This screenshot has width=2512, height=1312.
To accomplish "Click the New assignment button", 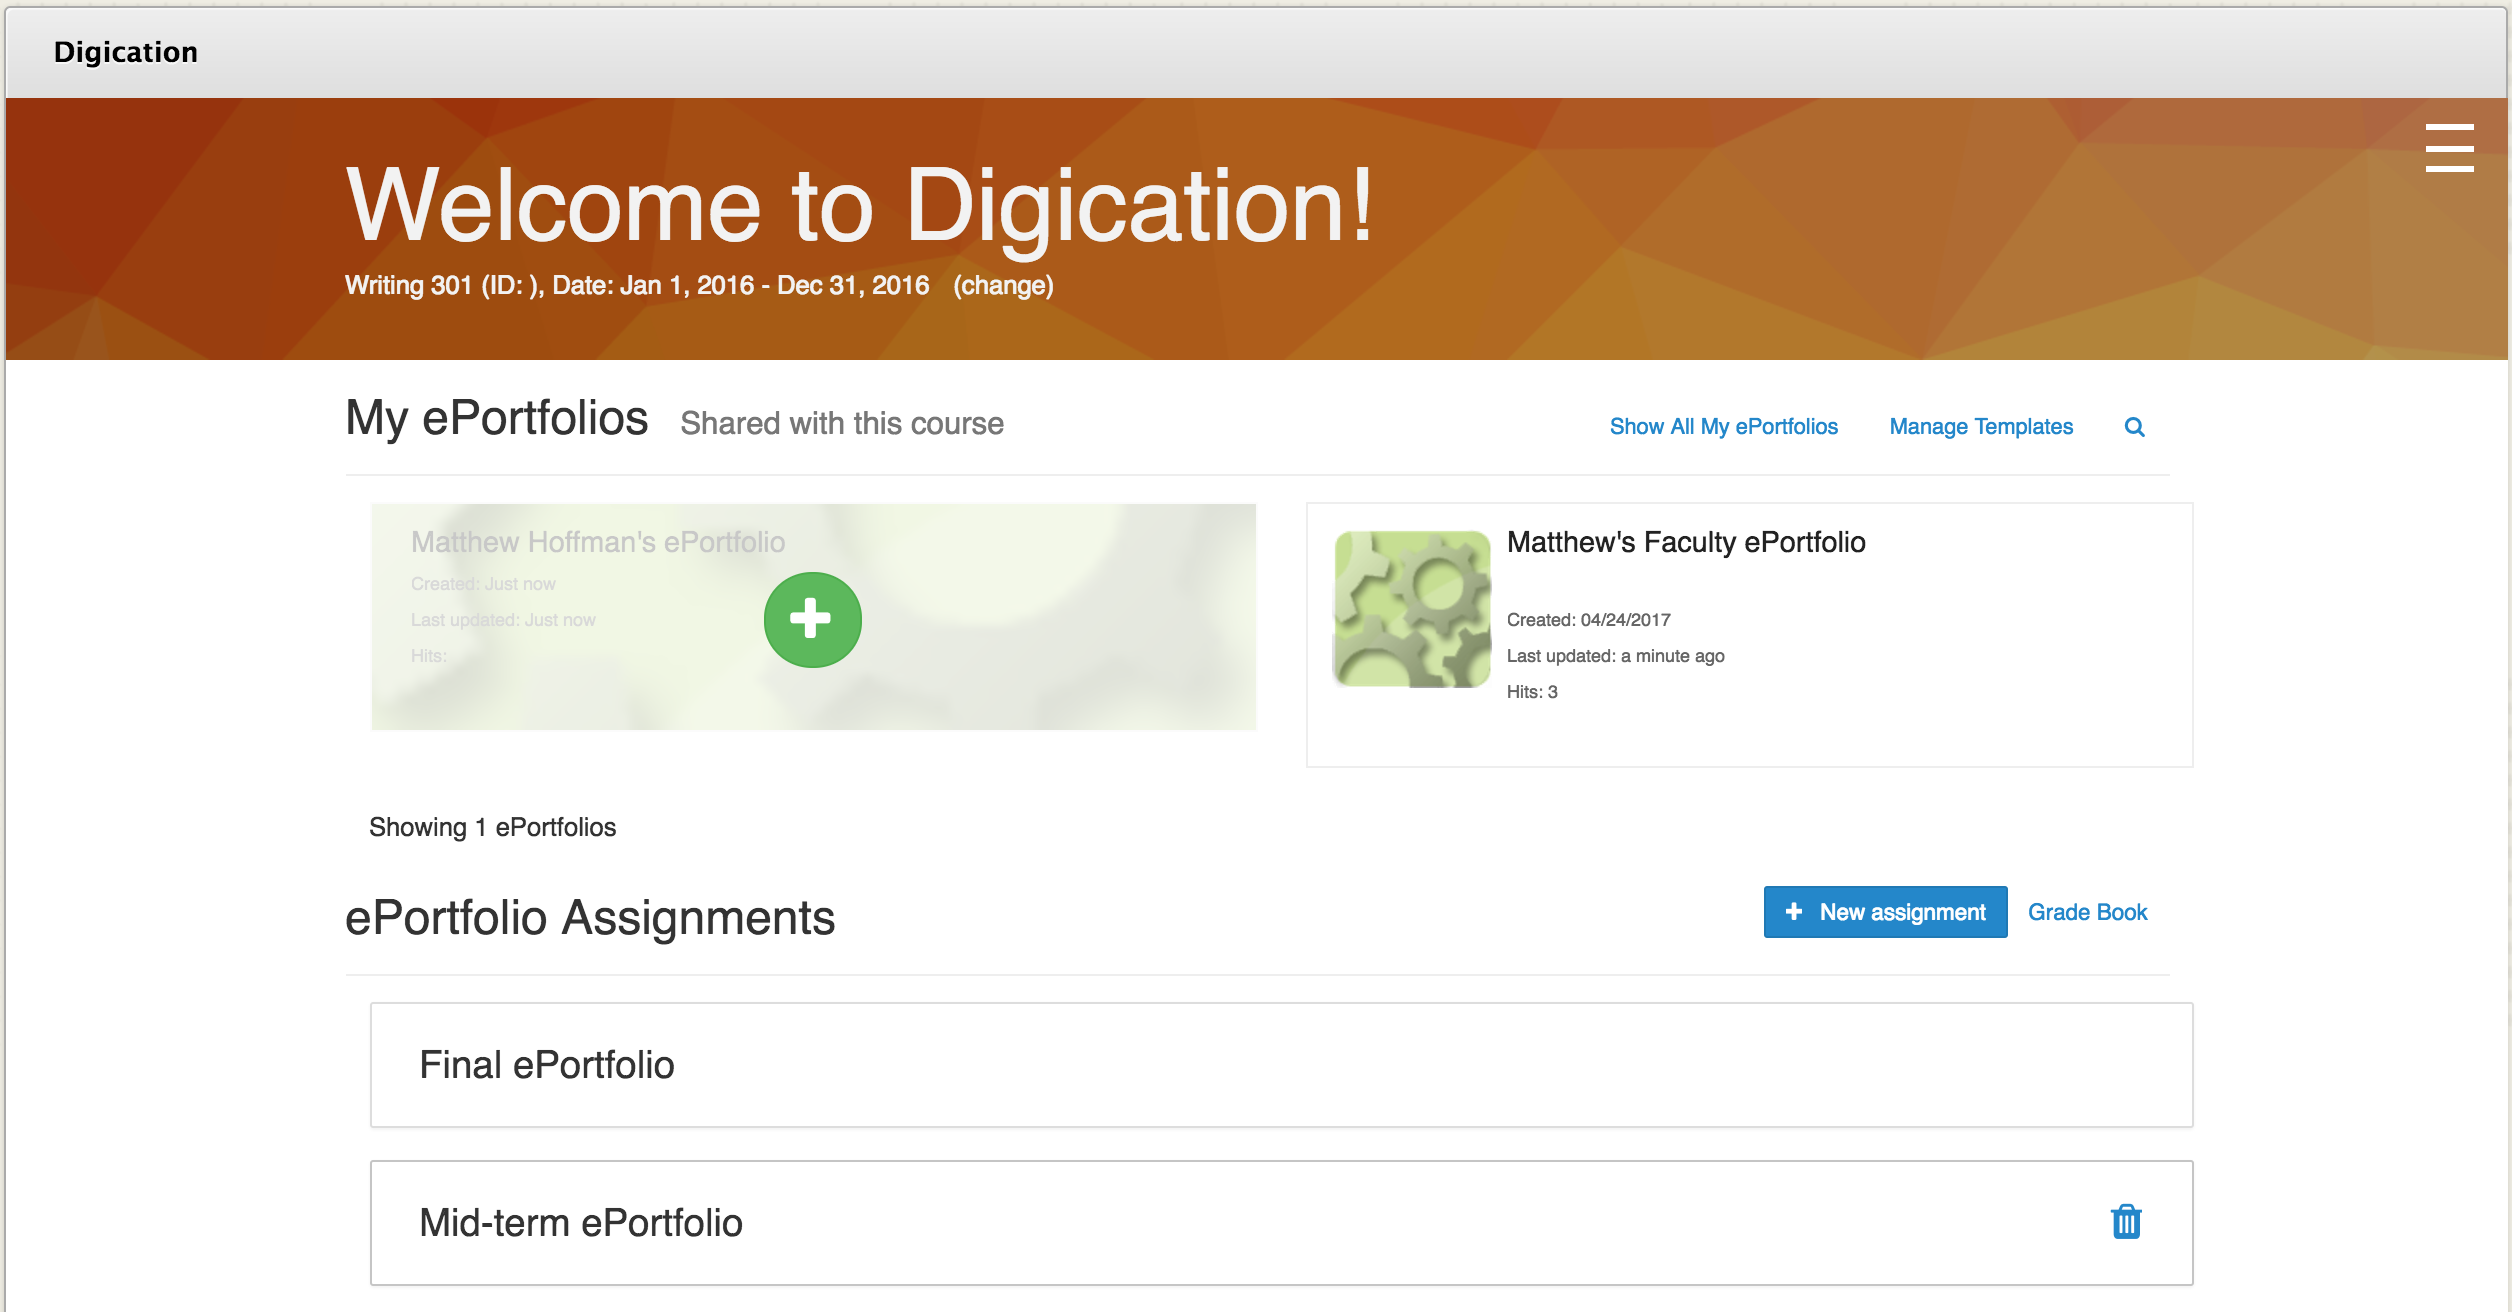I will coord(1884,911).
